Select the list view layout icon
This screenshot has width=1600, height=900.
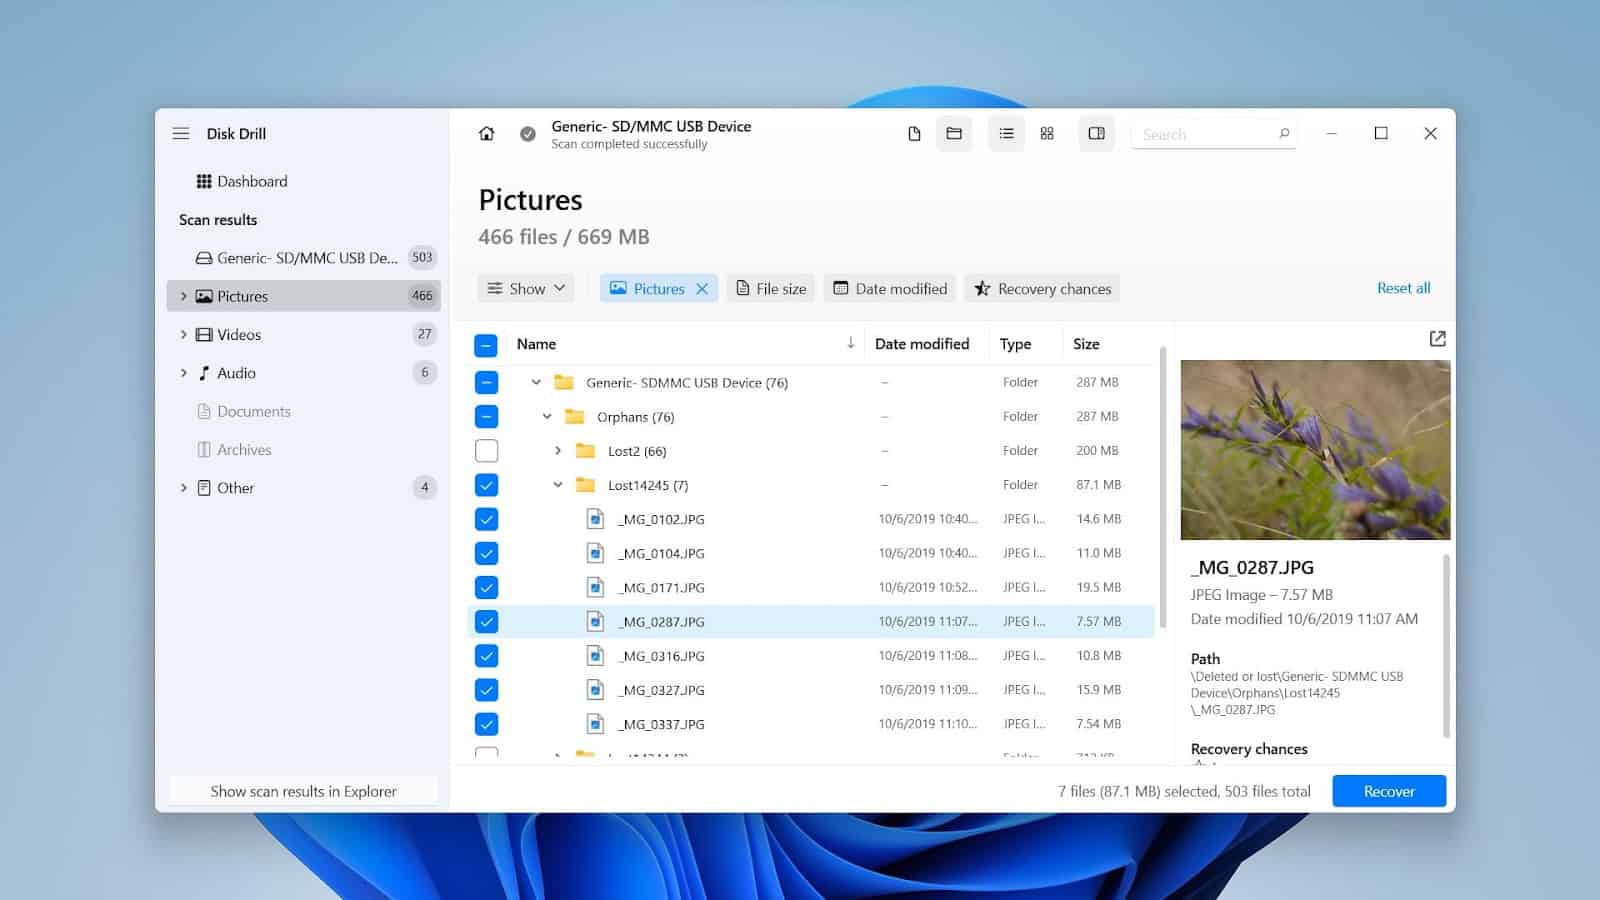(1006, 133)
